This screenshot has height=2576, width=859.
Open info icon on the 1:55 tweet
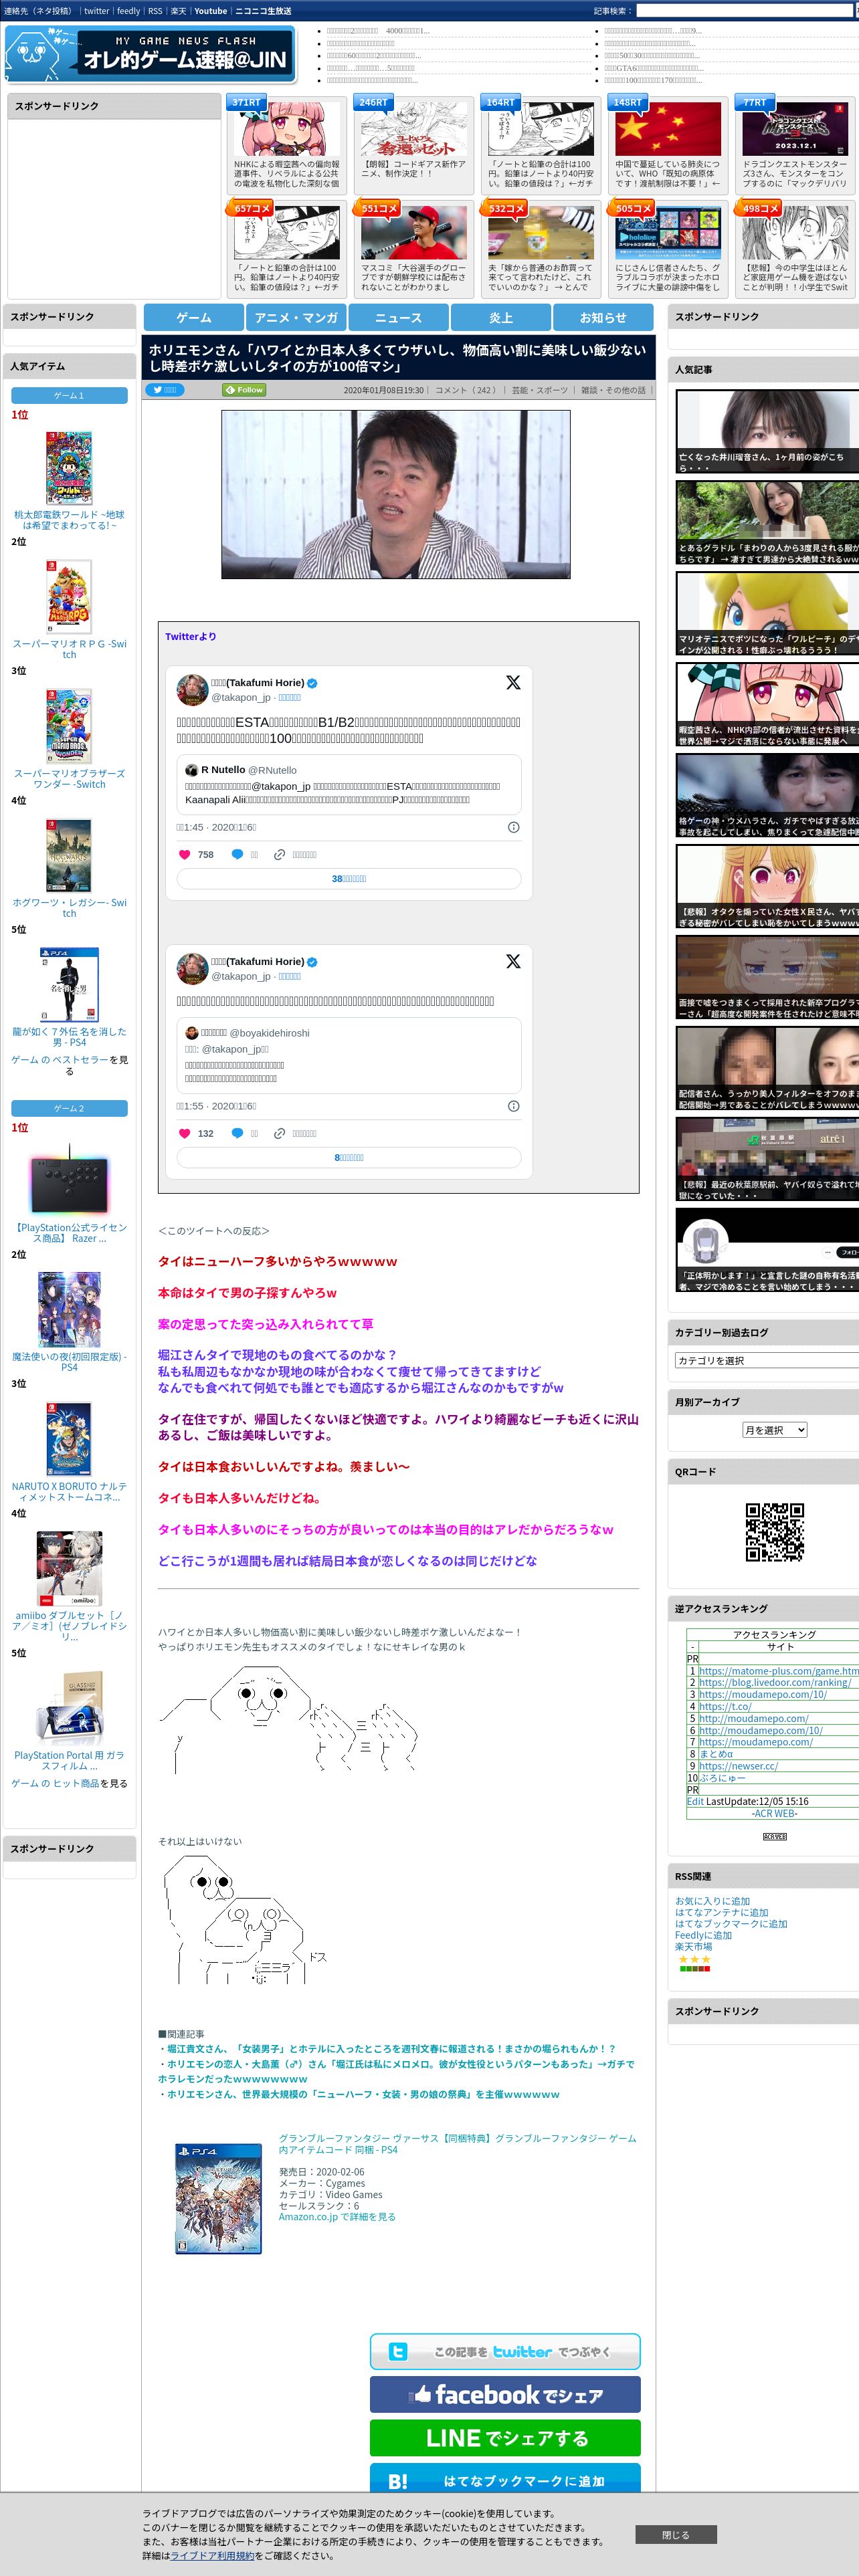513,1106
